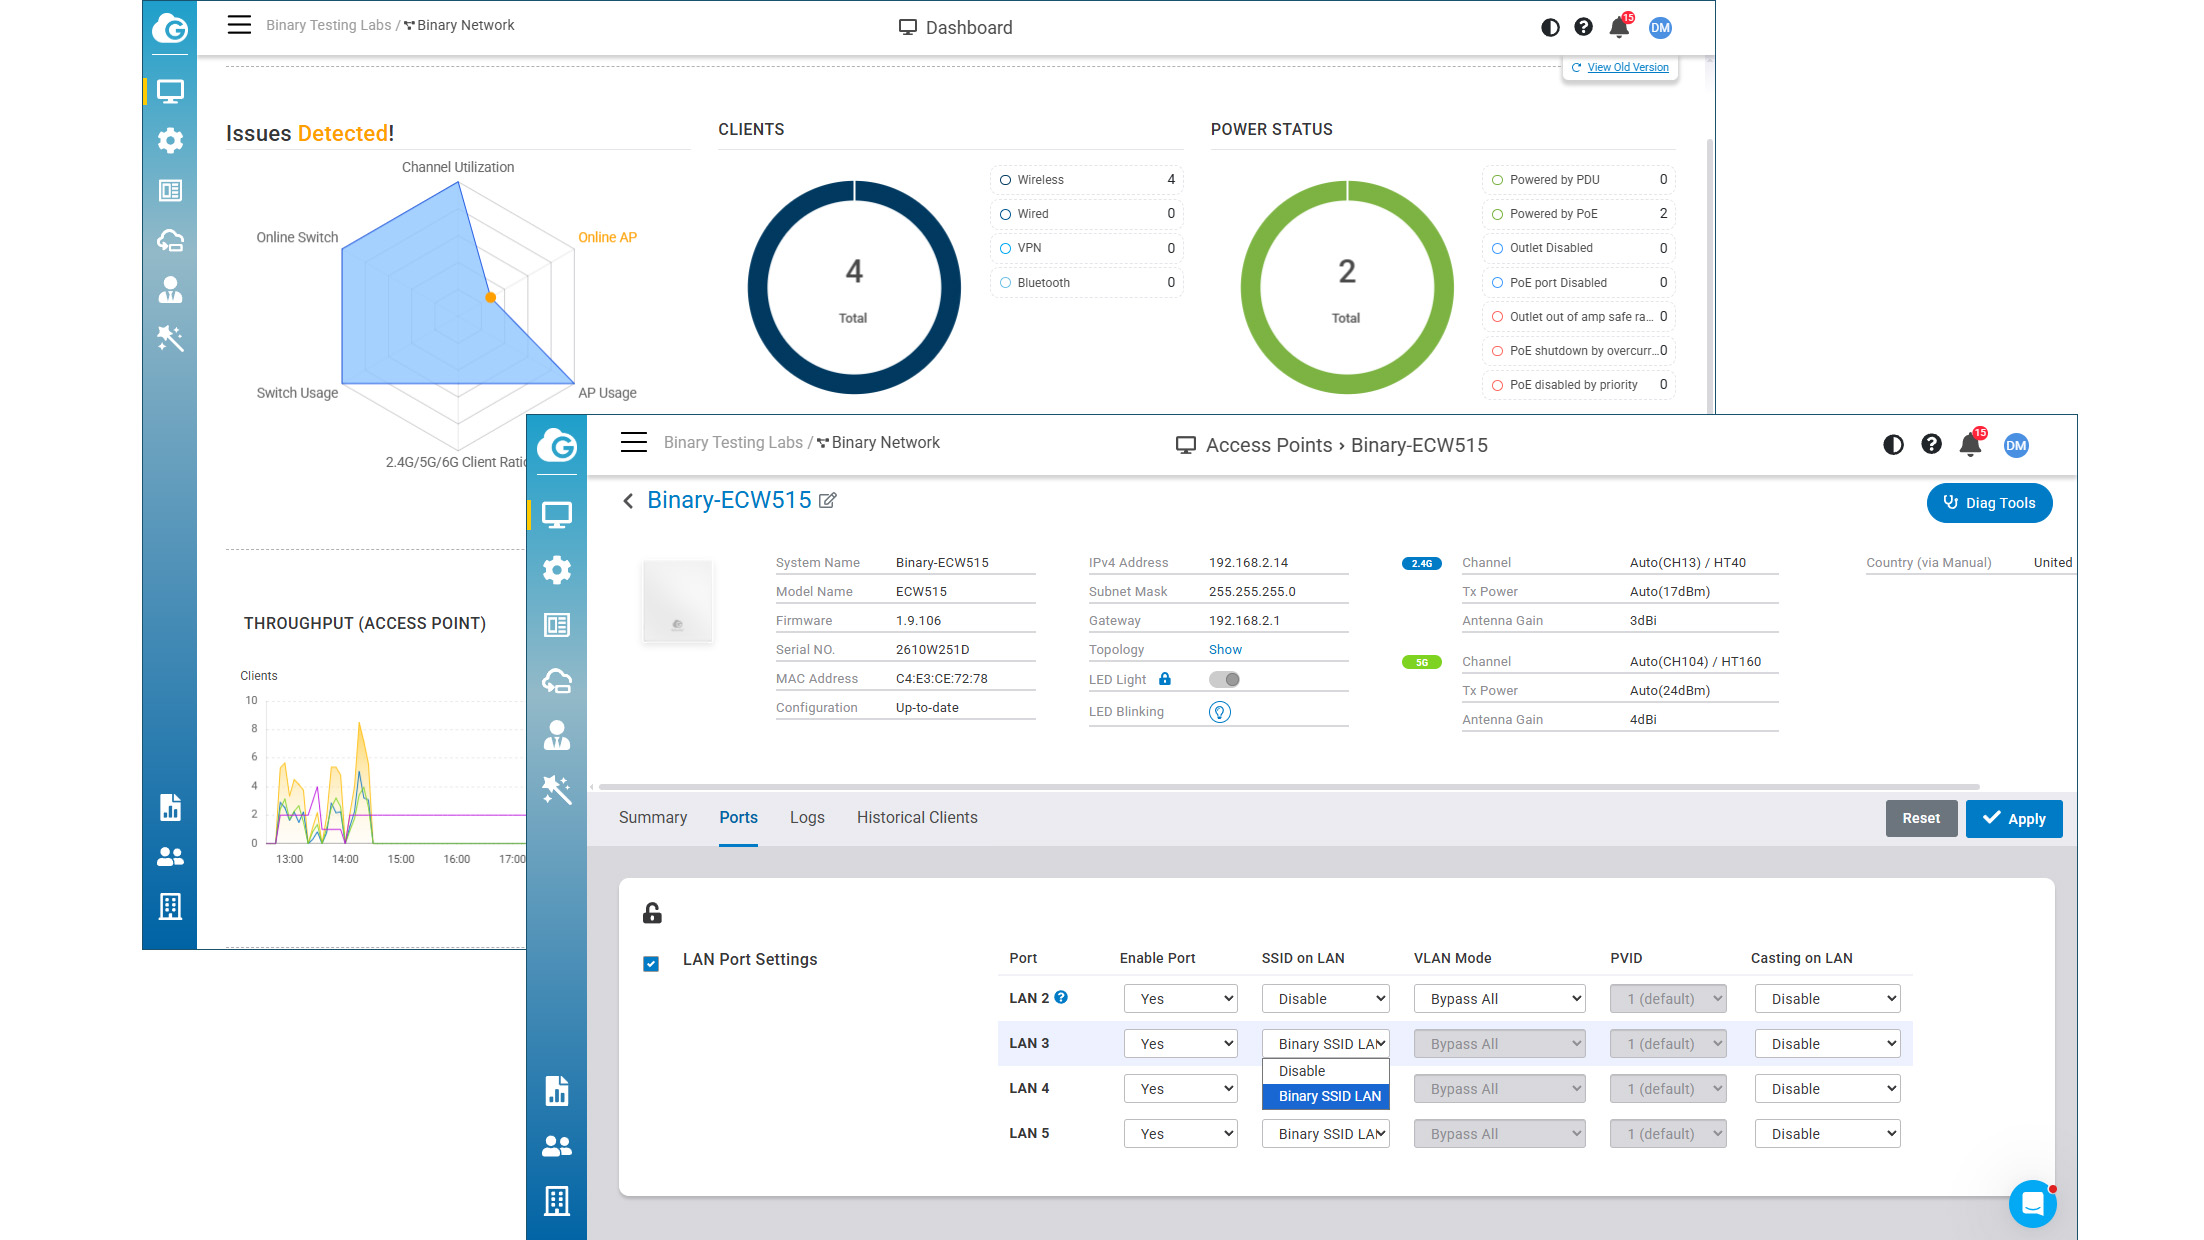Screen dimensions: 2204x1240
Task: Toggle the LED Light switch
Action: point(1224,679)
